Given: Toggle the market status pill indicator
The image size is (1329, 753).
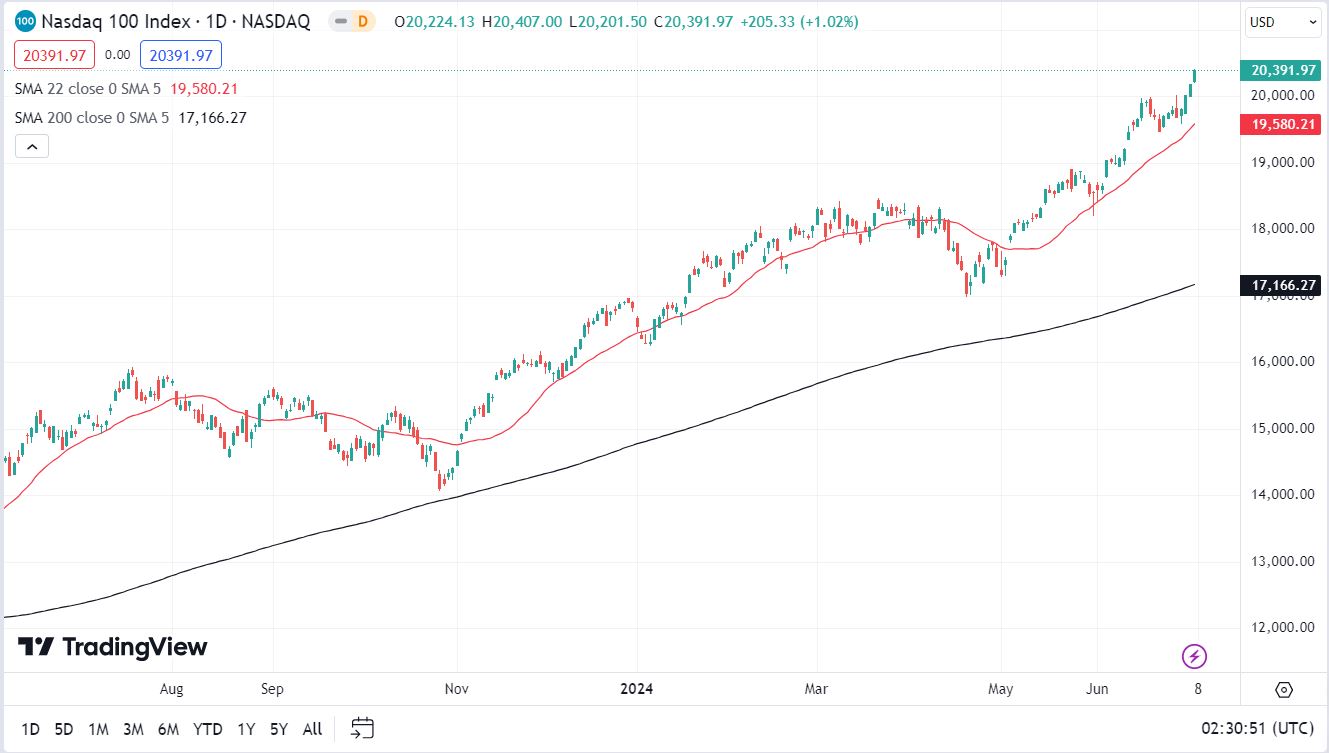Looking at the screenshot, I should pyautogui.click(x=341, y=21).
